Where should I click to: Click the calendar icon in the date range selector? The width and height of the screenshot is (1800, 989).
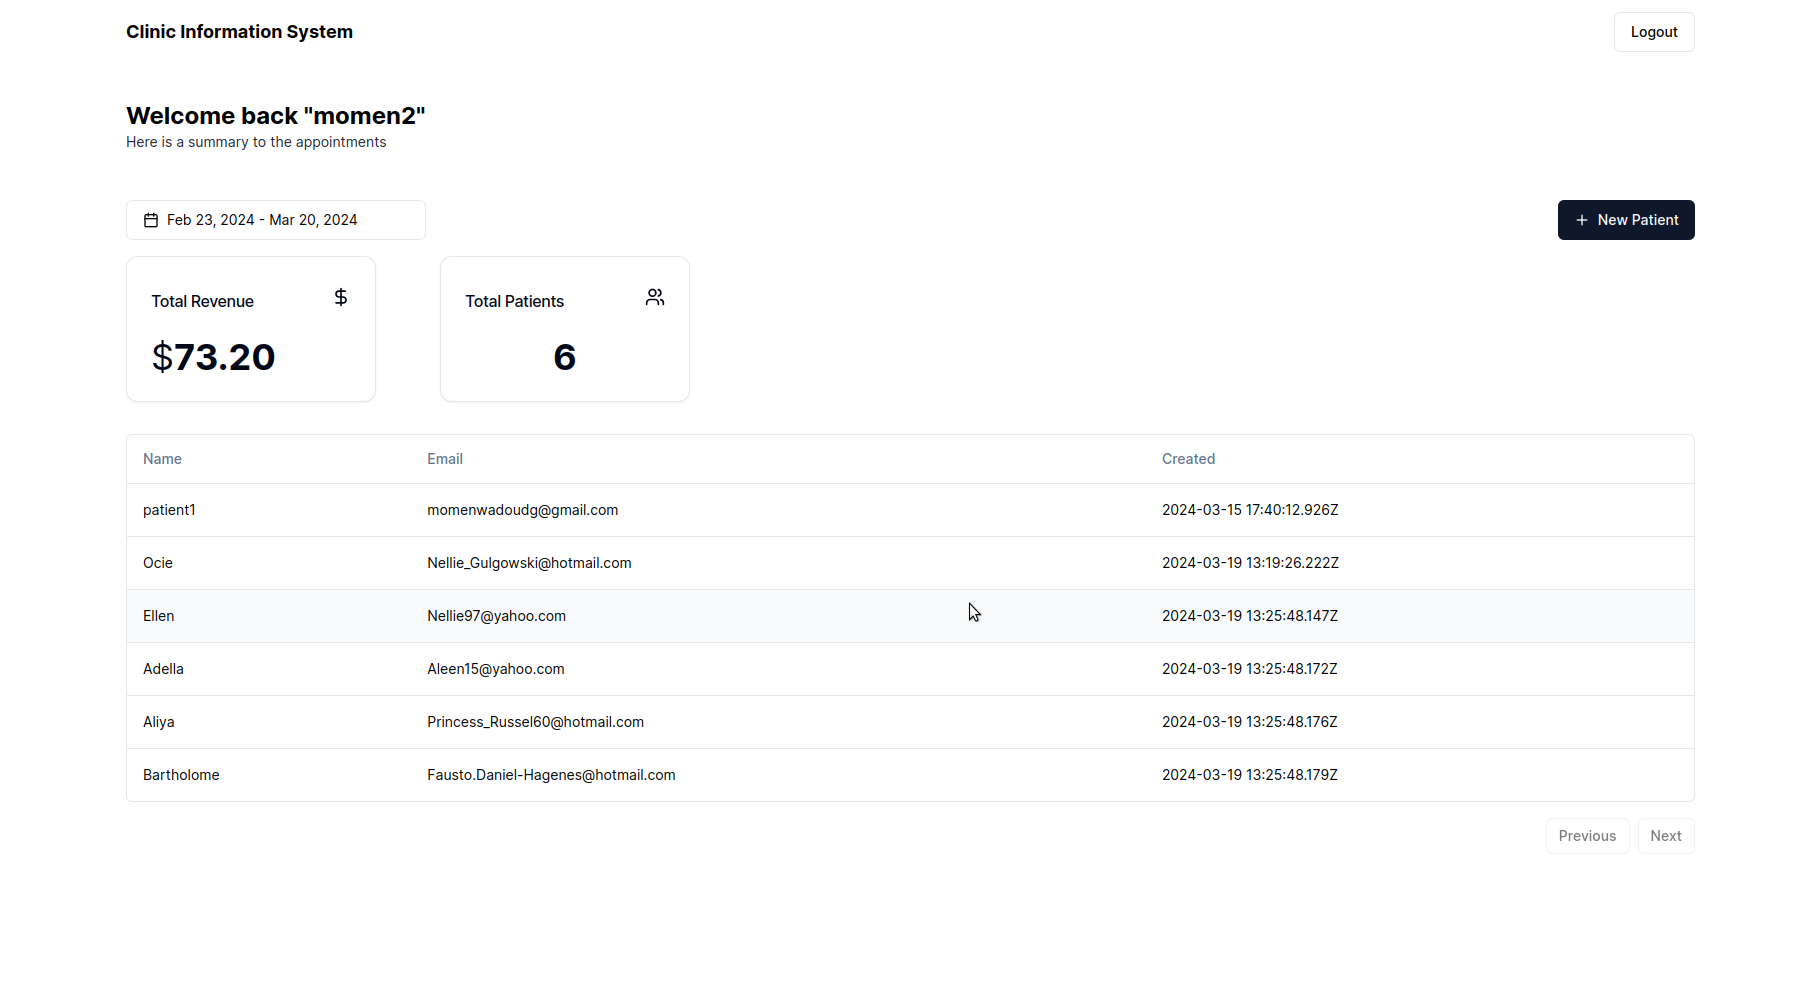pos(151,220)
